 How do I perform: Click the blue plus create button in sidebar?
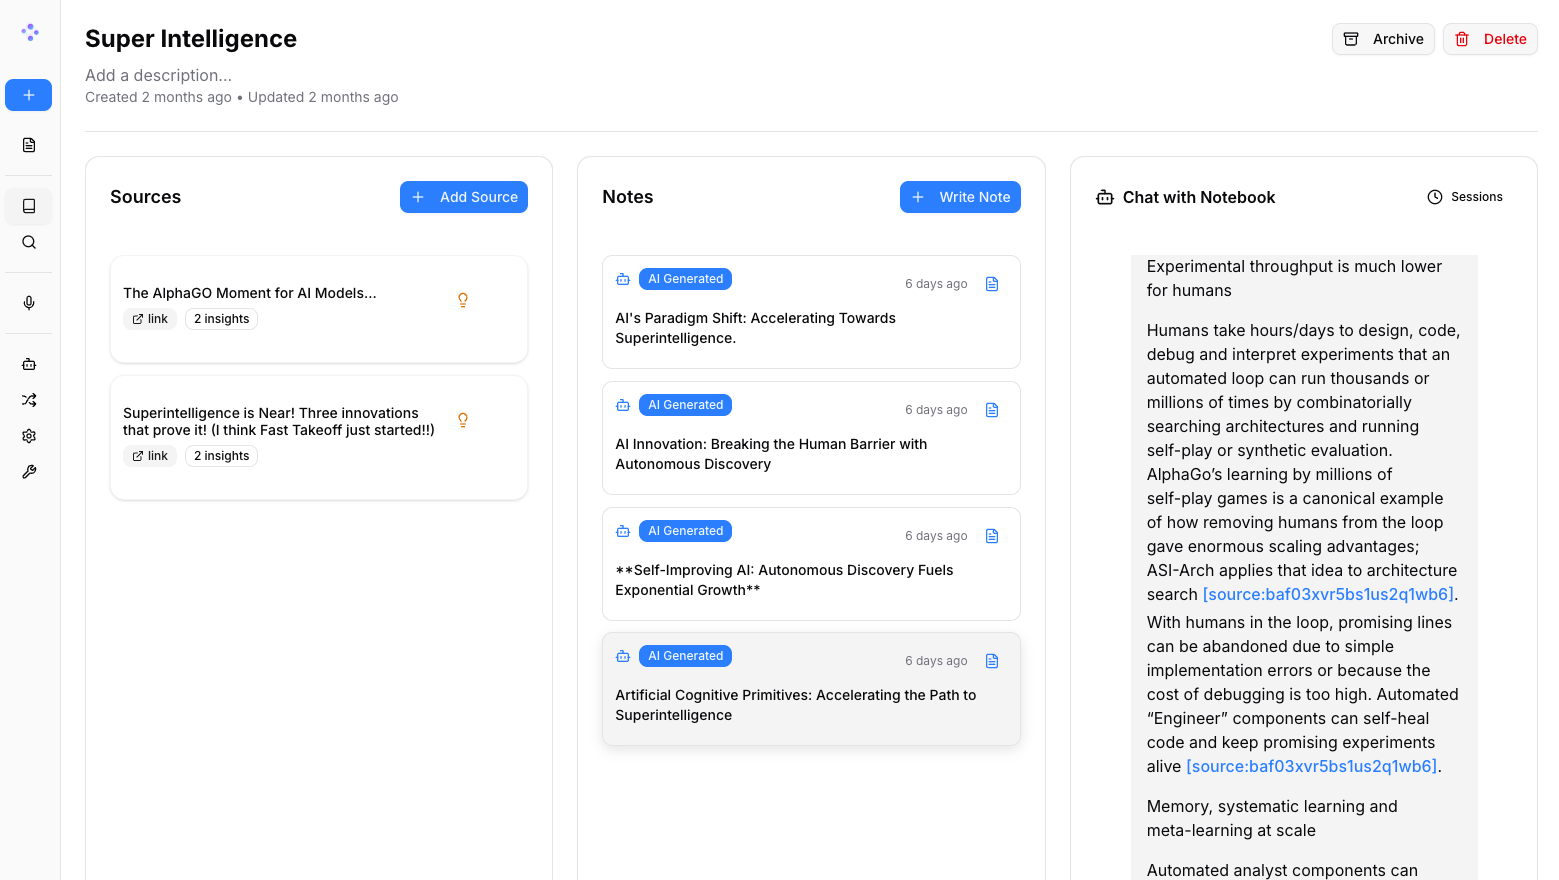[28, 95]
